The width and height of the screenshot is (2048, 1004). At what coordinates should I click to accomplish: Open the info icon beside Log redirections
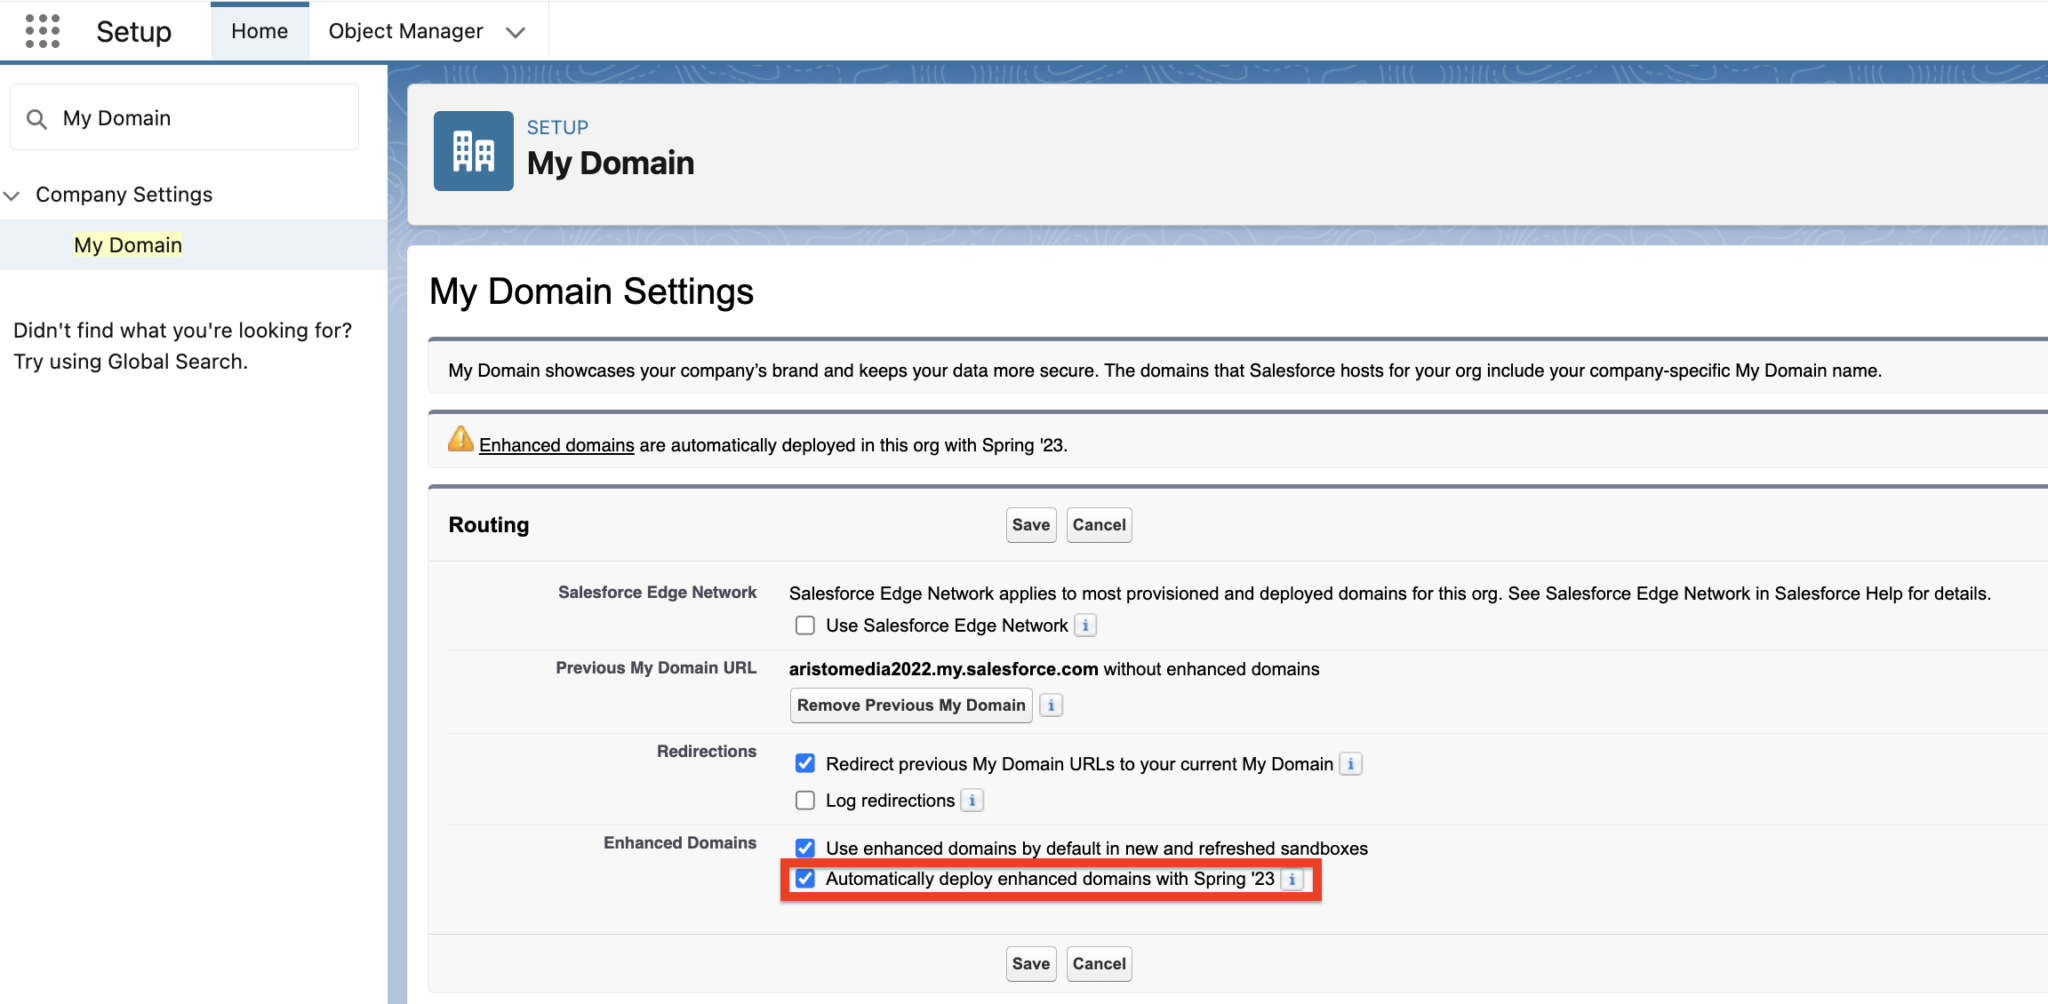pos(971,799)
